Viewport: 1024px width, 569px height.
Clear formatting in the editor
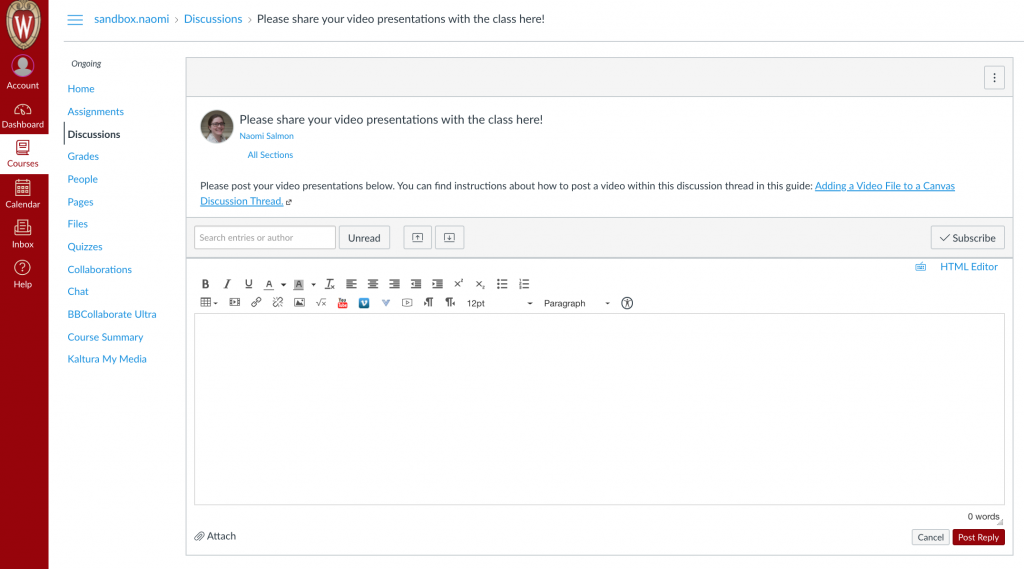coord(330,284)
